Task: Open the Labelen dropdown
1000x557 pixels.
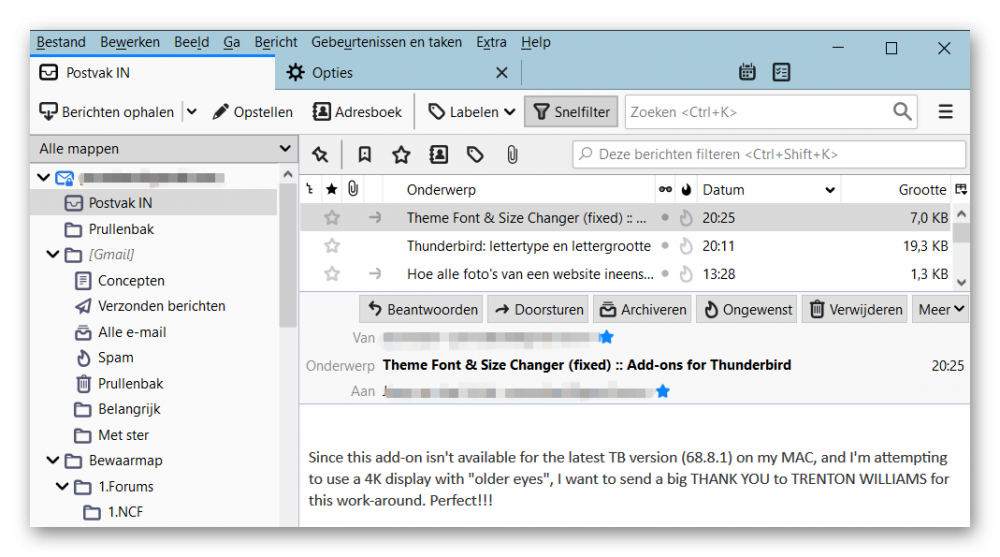Action: pyautogui.click(x=472, y=112)
